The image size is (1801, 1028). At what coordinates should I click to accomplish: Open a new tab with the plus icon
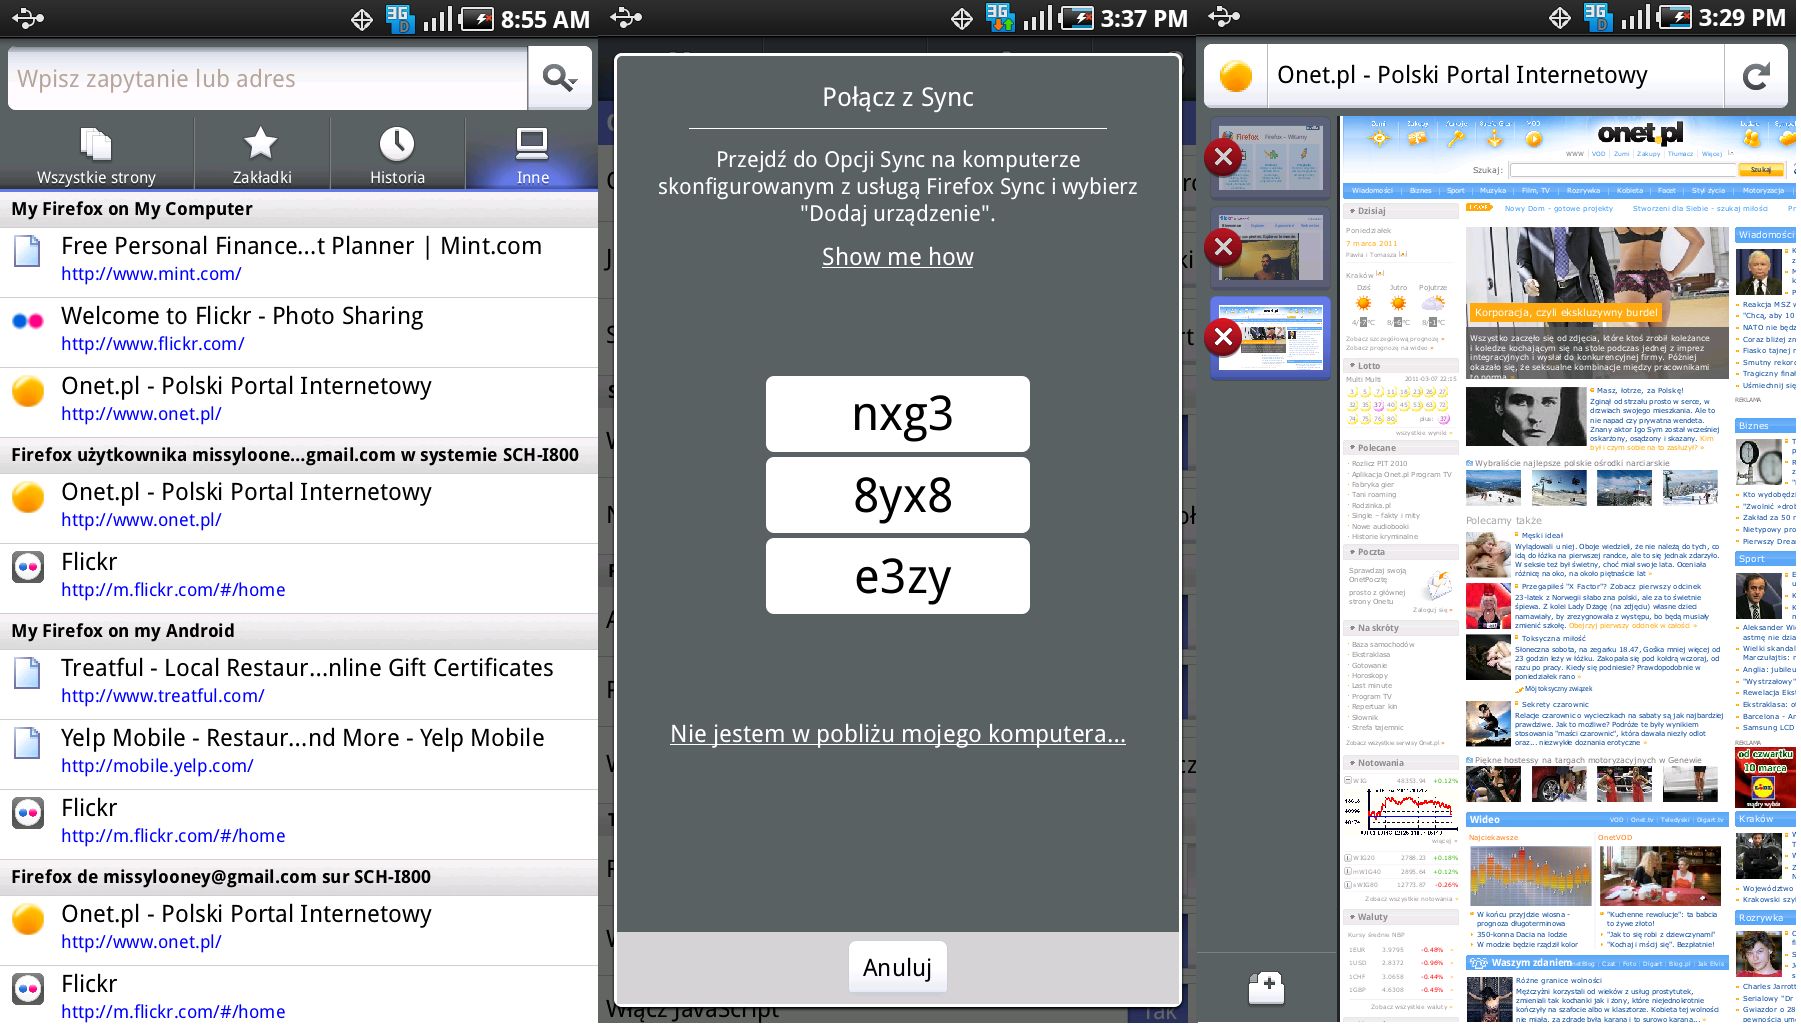[1267, 986]
